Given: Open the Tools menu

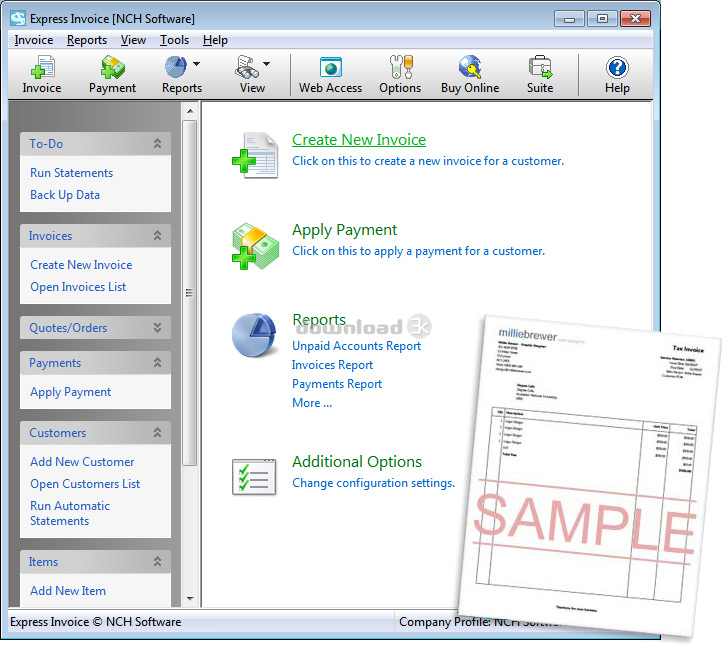Looking at the screenshot, I should click(x=175, y=40).
